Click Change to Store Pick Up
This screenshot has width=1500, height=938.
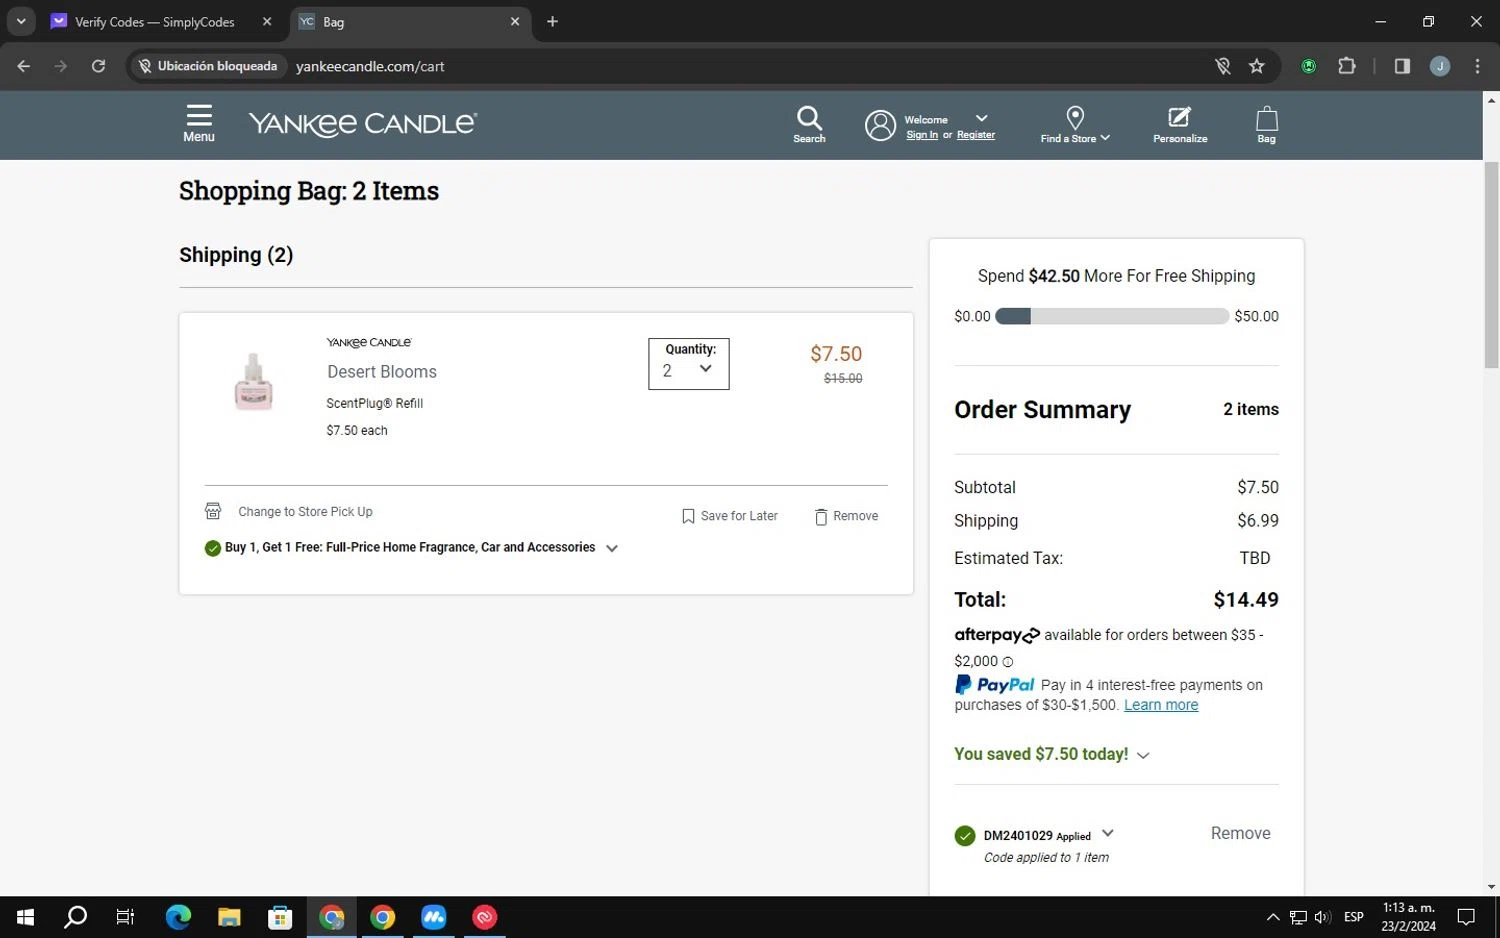[305, 512]
